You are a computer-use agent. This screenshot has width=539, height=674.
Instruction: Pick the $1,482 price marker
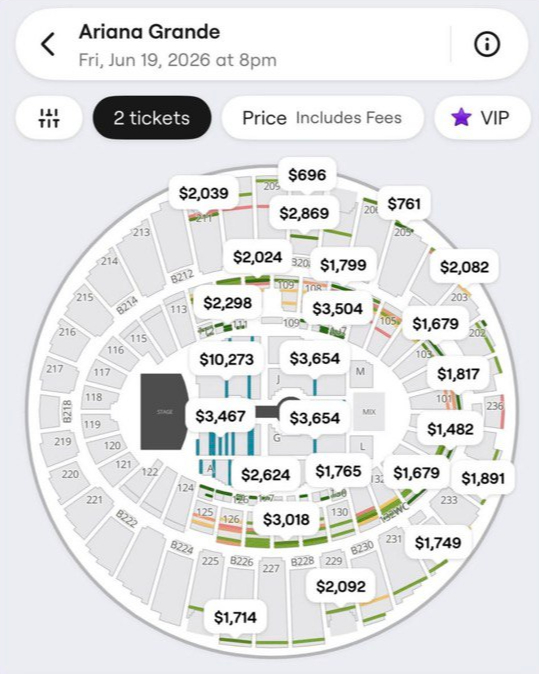pos(450,429)
